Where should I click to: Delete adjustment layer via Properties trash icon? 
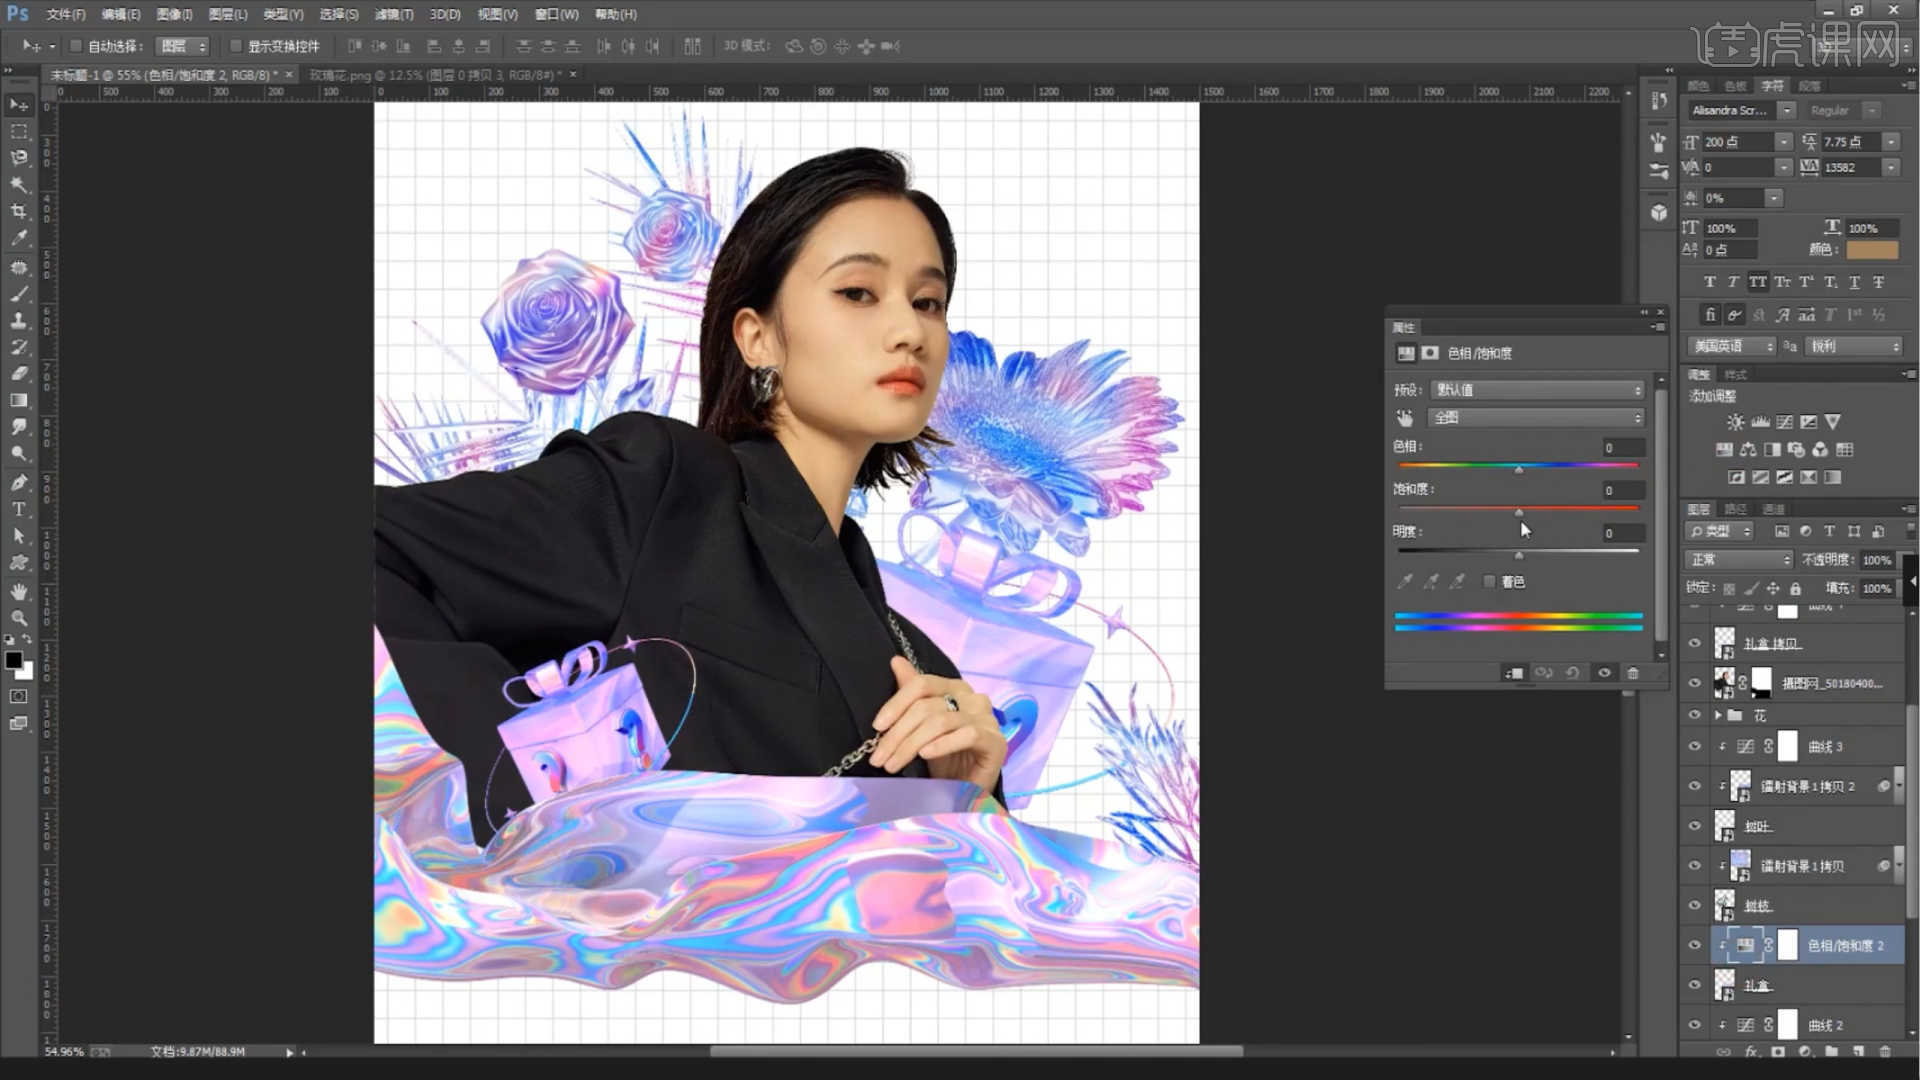pos(1633,673)
